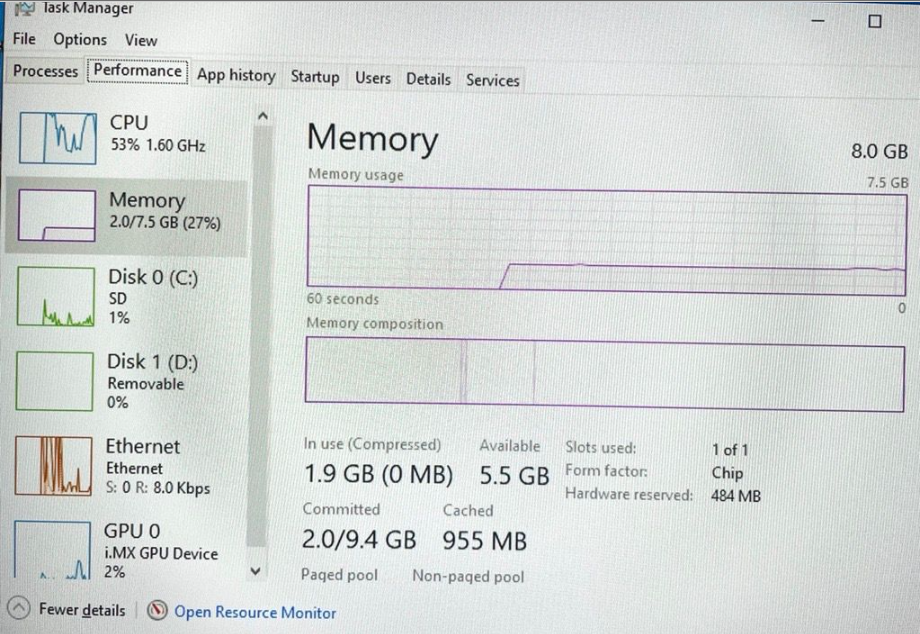This screenshot has height=634, width=920.
Task: Click the sidebar scroll-up arrow
Action: pos(262,115)
